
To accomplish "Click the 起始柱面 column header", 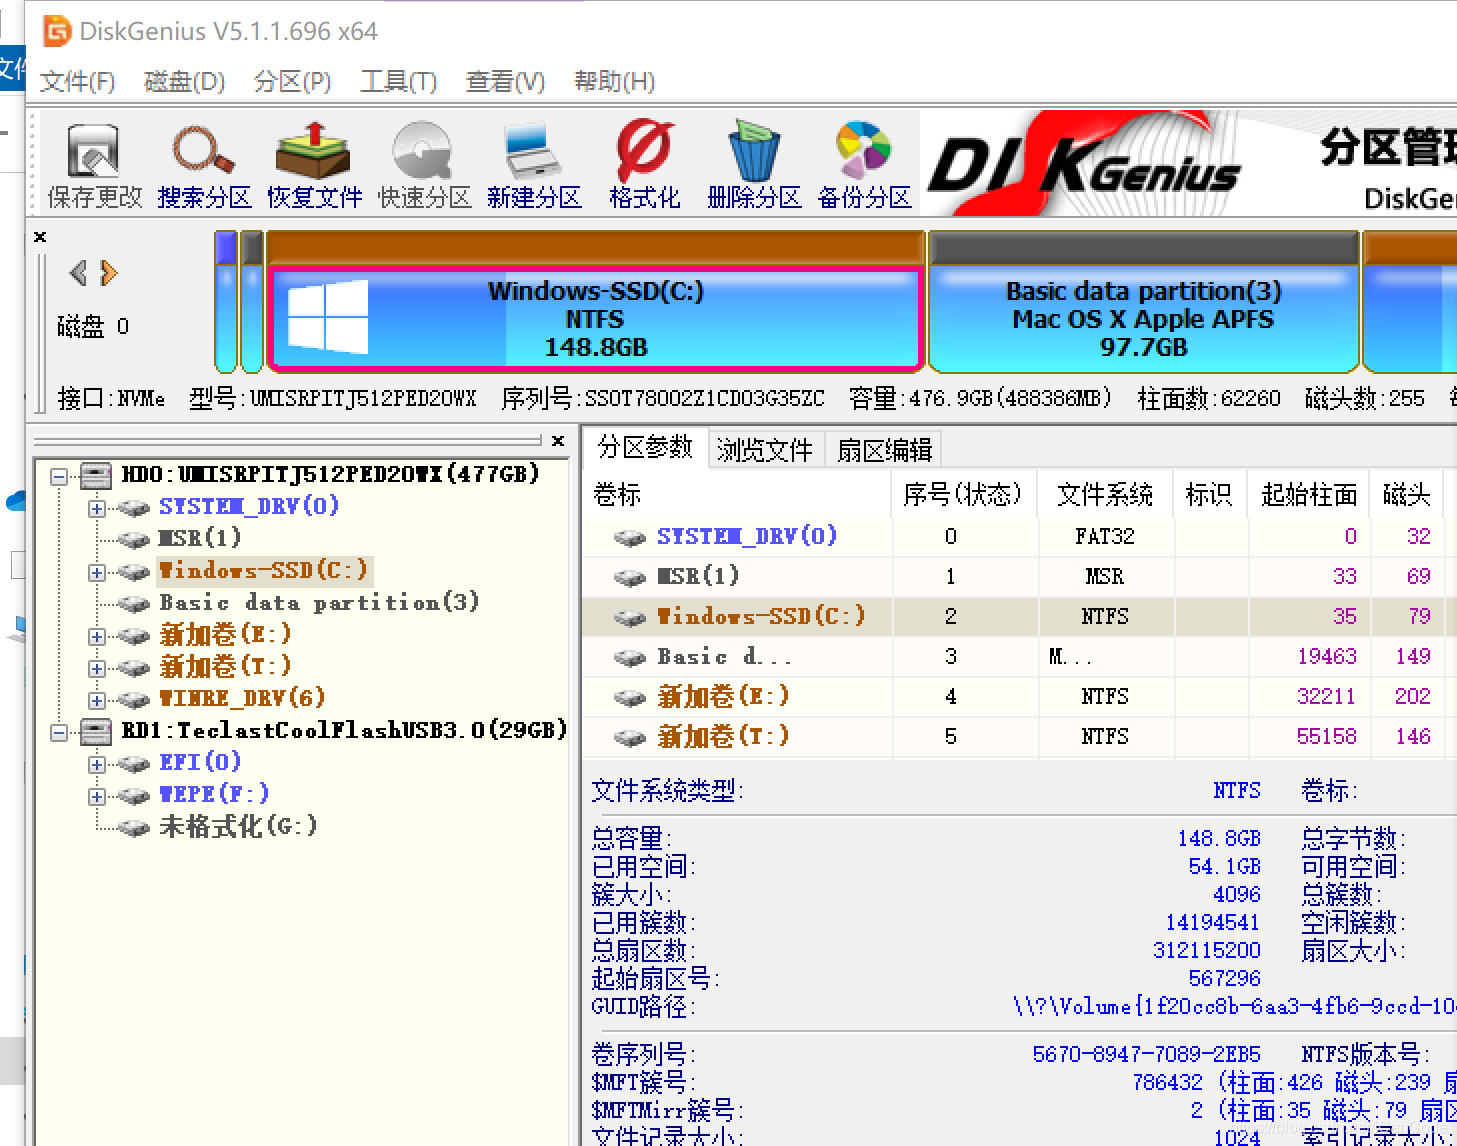I will point(1308,495).
